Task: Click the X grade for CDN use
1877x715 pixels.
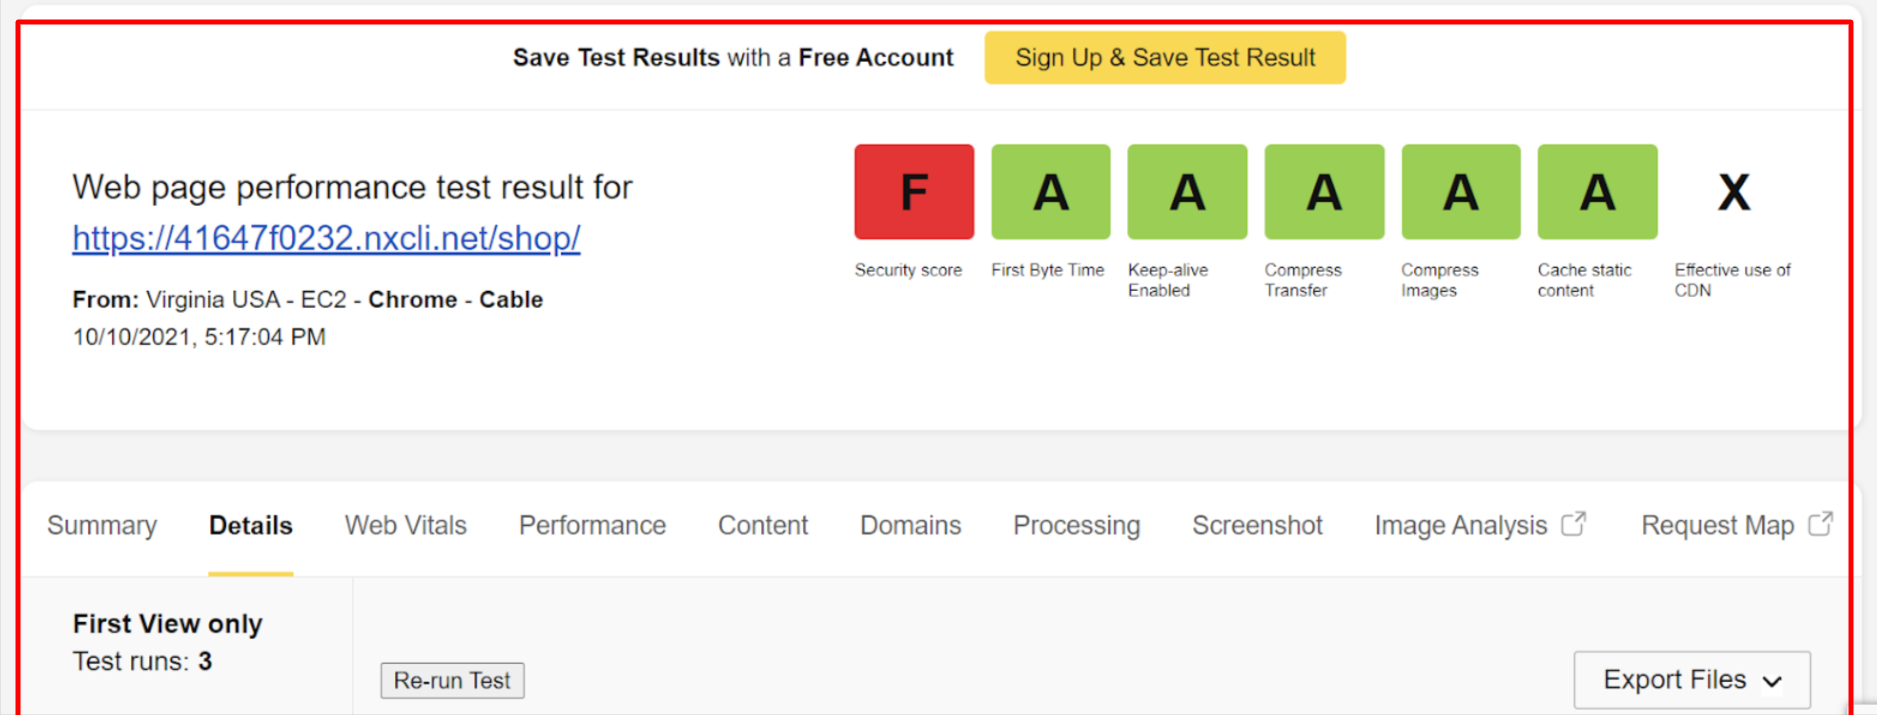Action: (x=1733, y=192)
